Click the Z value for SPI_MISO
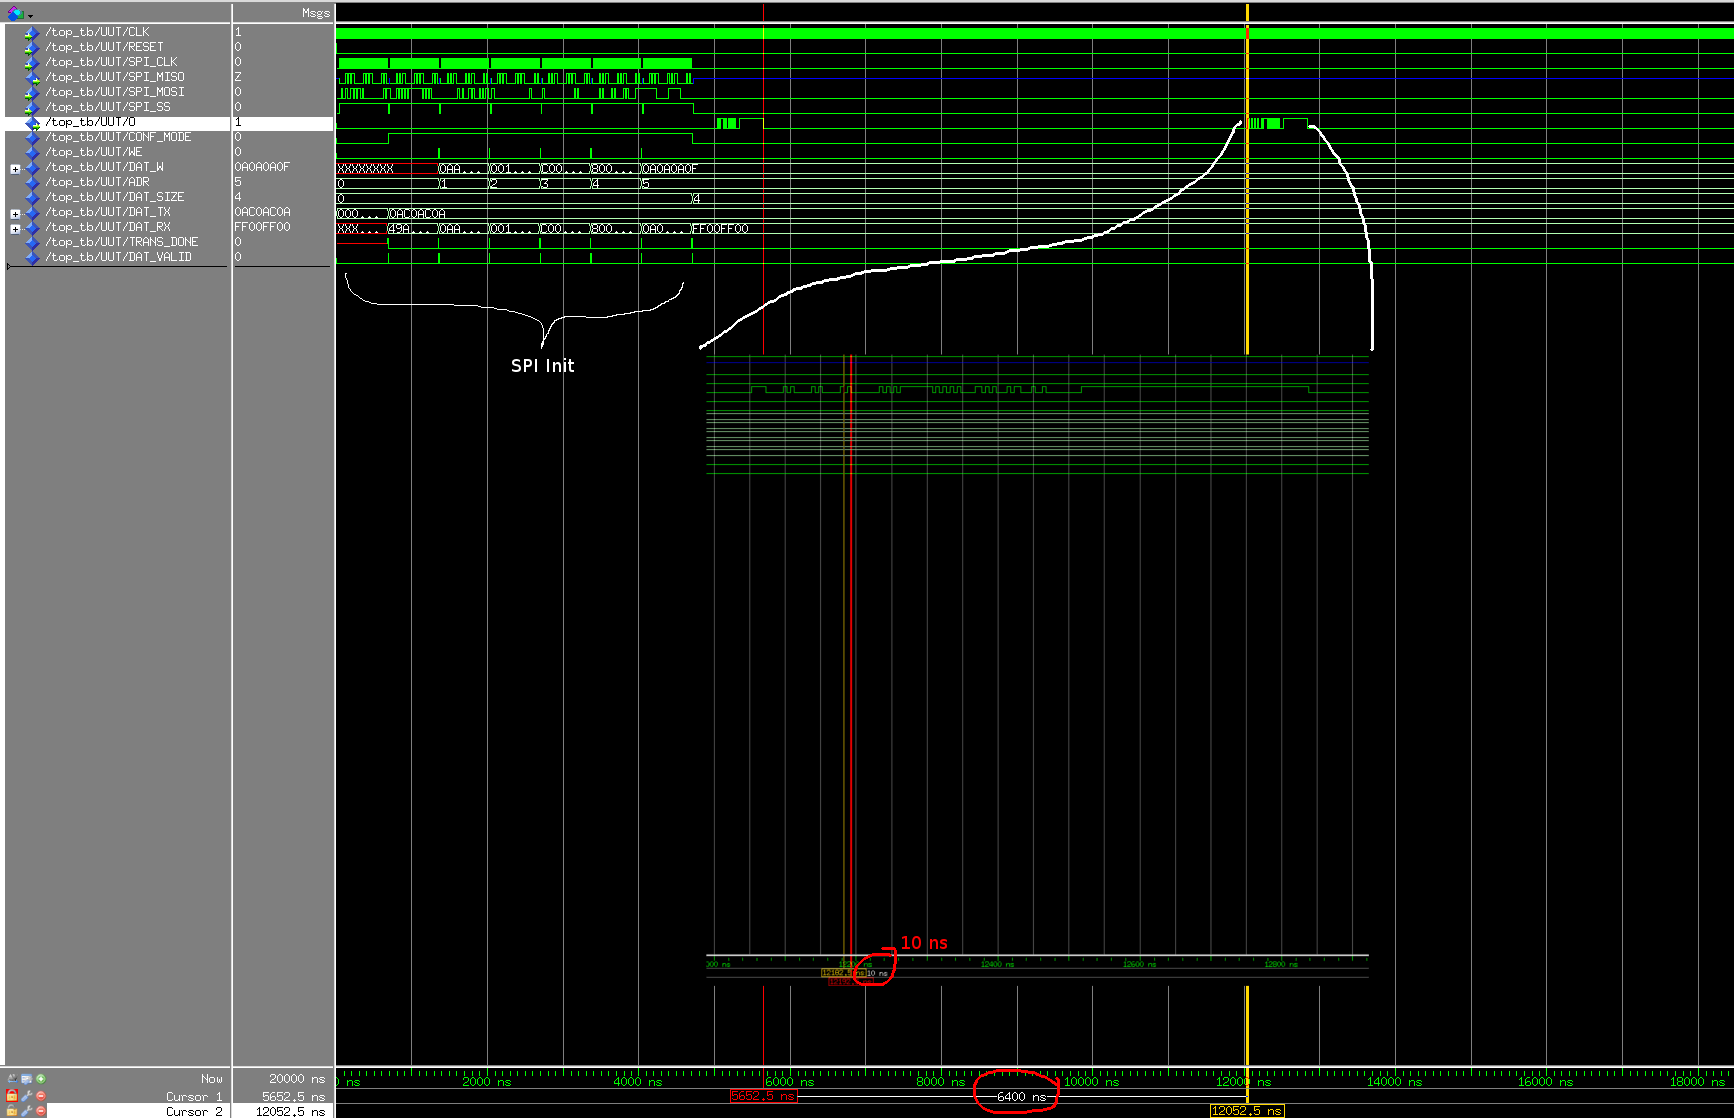The width and height of the screenshot is (1734, 1118). tap(238, 77)
